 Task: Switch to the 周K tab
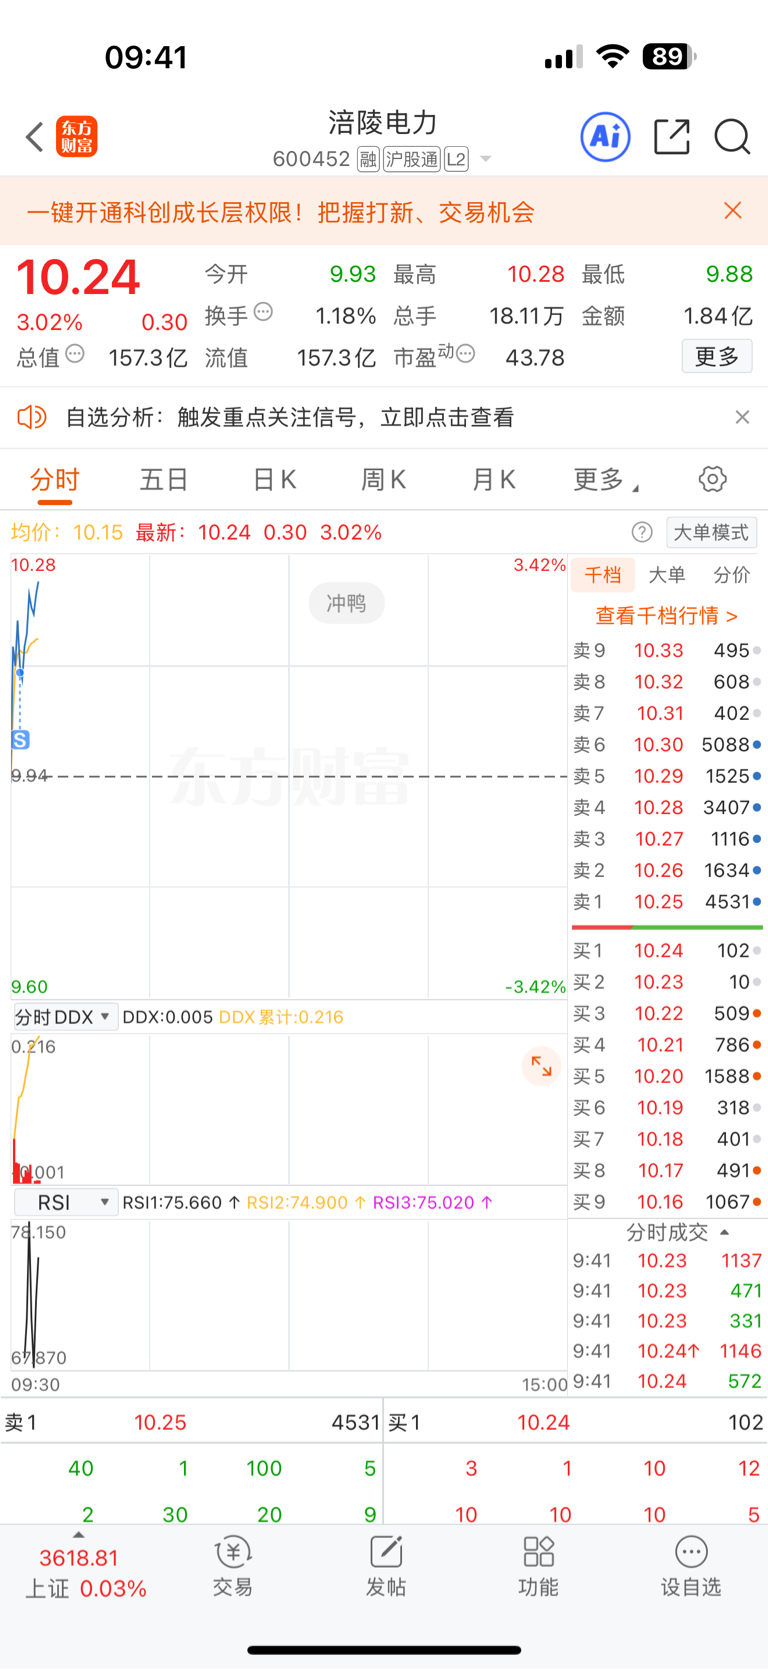[384, 480]
